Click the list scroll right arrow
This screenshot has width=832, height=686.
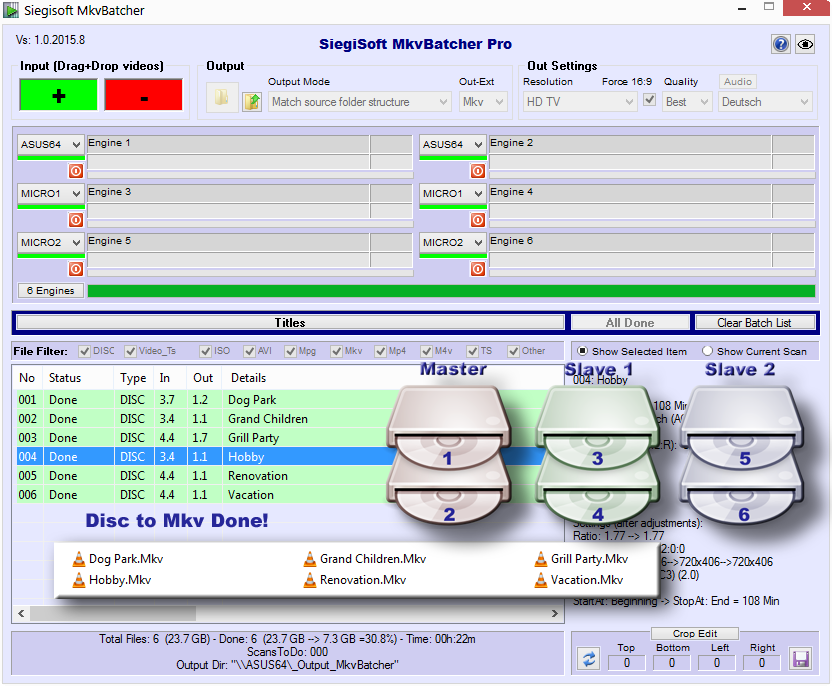554,613
